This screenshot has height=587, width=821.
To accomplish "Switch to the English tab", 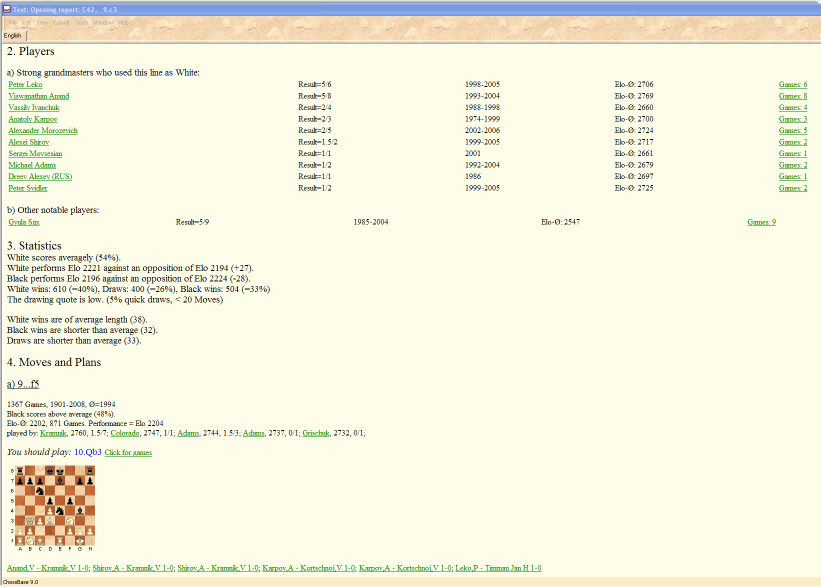I will [x=13, y=36].
